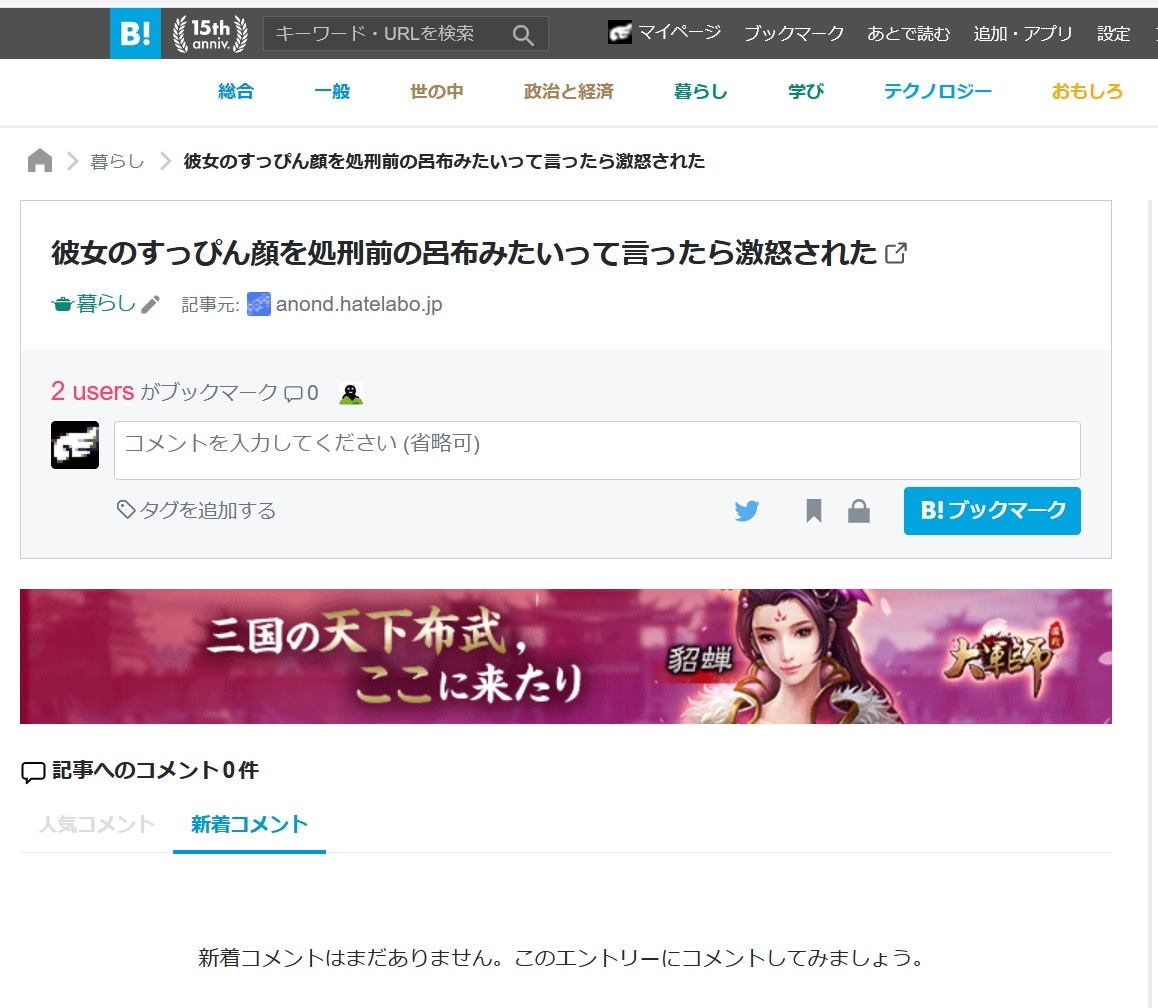
Task: Click タグを追加する to add tags
Action: tap(196, 510)
